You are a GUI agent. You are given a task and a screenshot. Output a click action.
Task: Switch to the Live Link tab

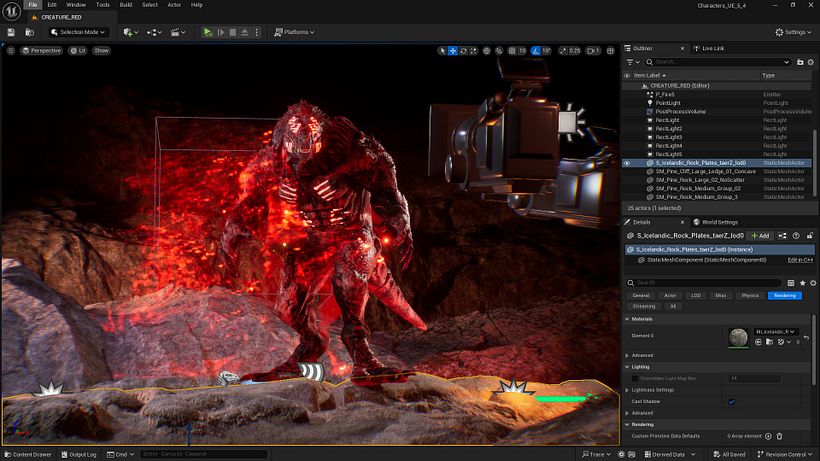[x=709, y=48]
